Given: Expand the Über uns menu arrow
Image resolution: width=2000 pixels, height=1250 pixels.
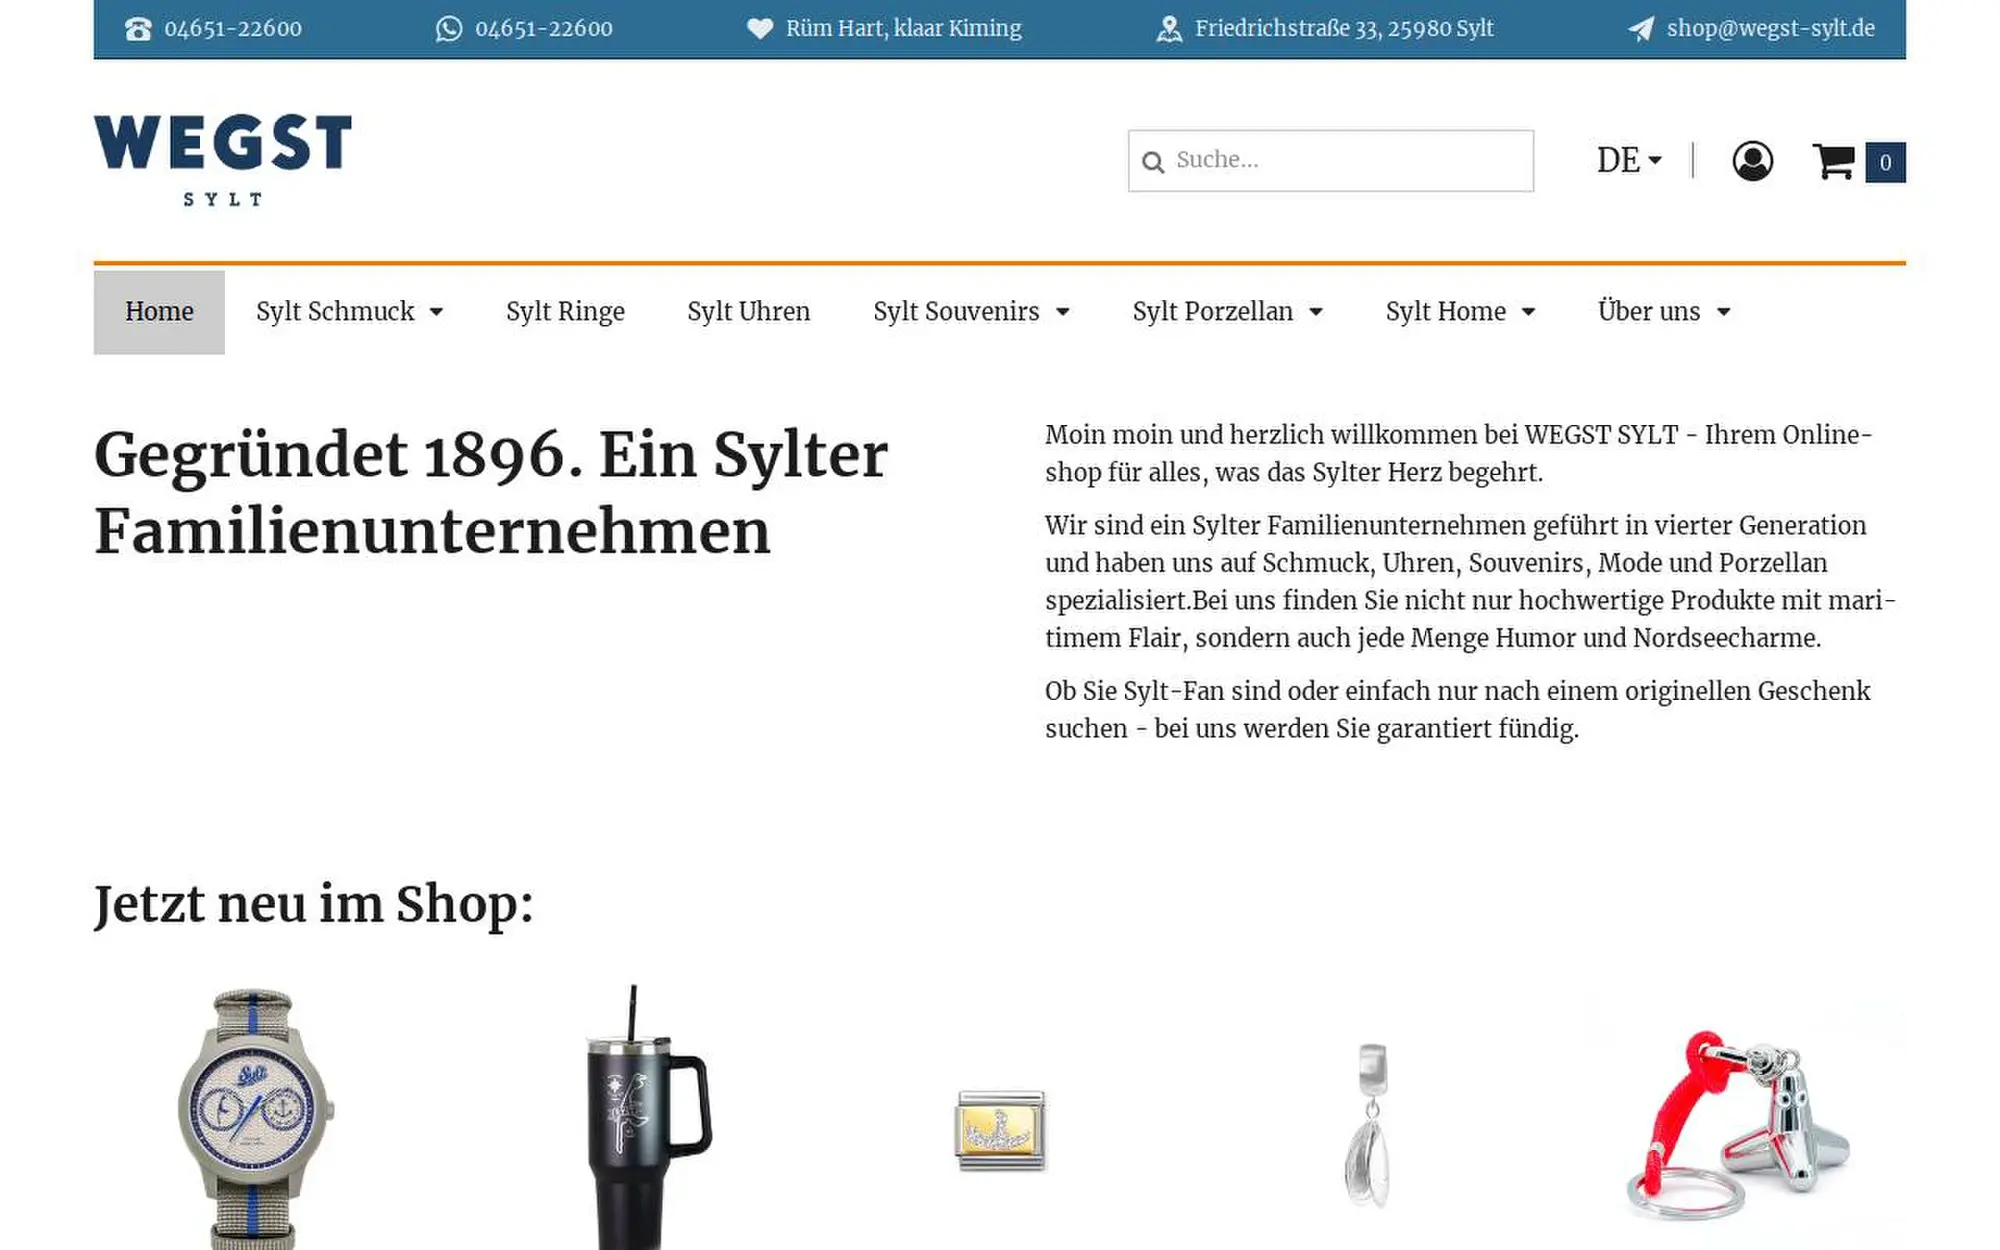Looking at the screenshot, I should tap(1723, 313).
